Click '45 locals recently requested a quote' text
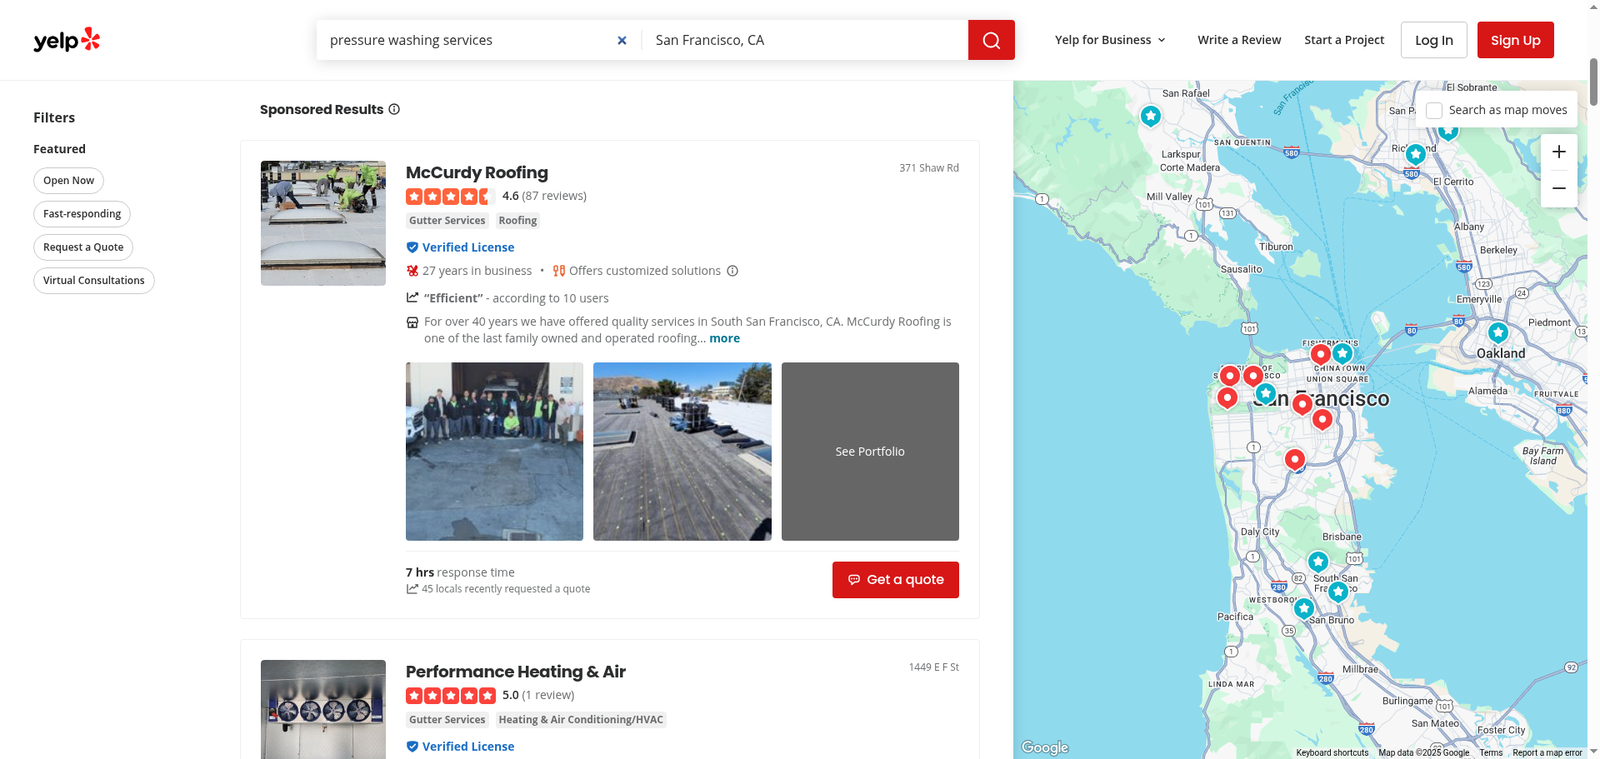Screen dimensions: 1600x759 pos(506,589)
